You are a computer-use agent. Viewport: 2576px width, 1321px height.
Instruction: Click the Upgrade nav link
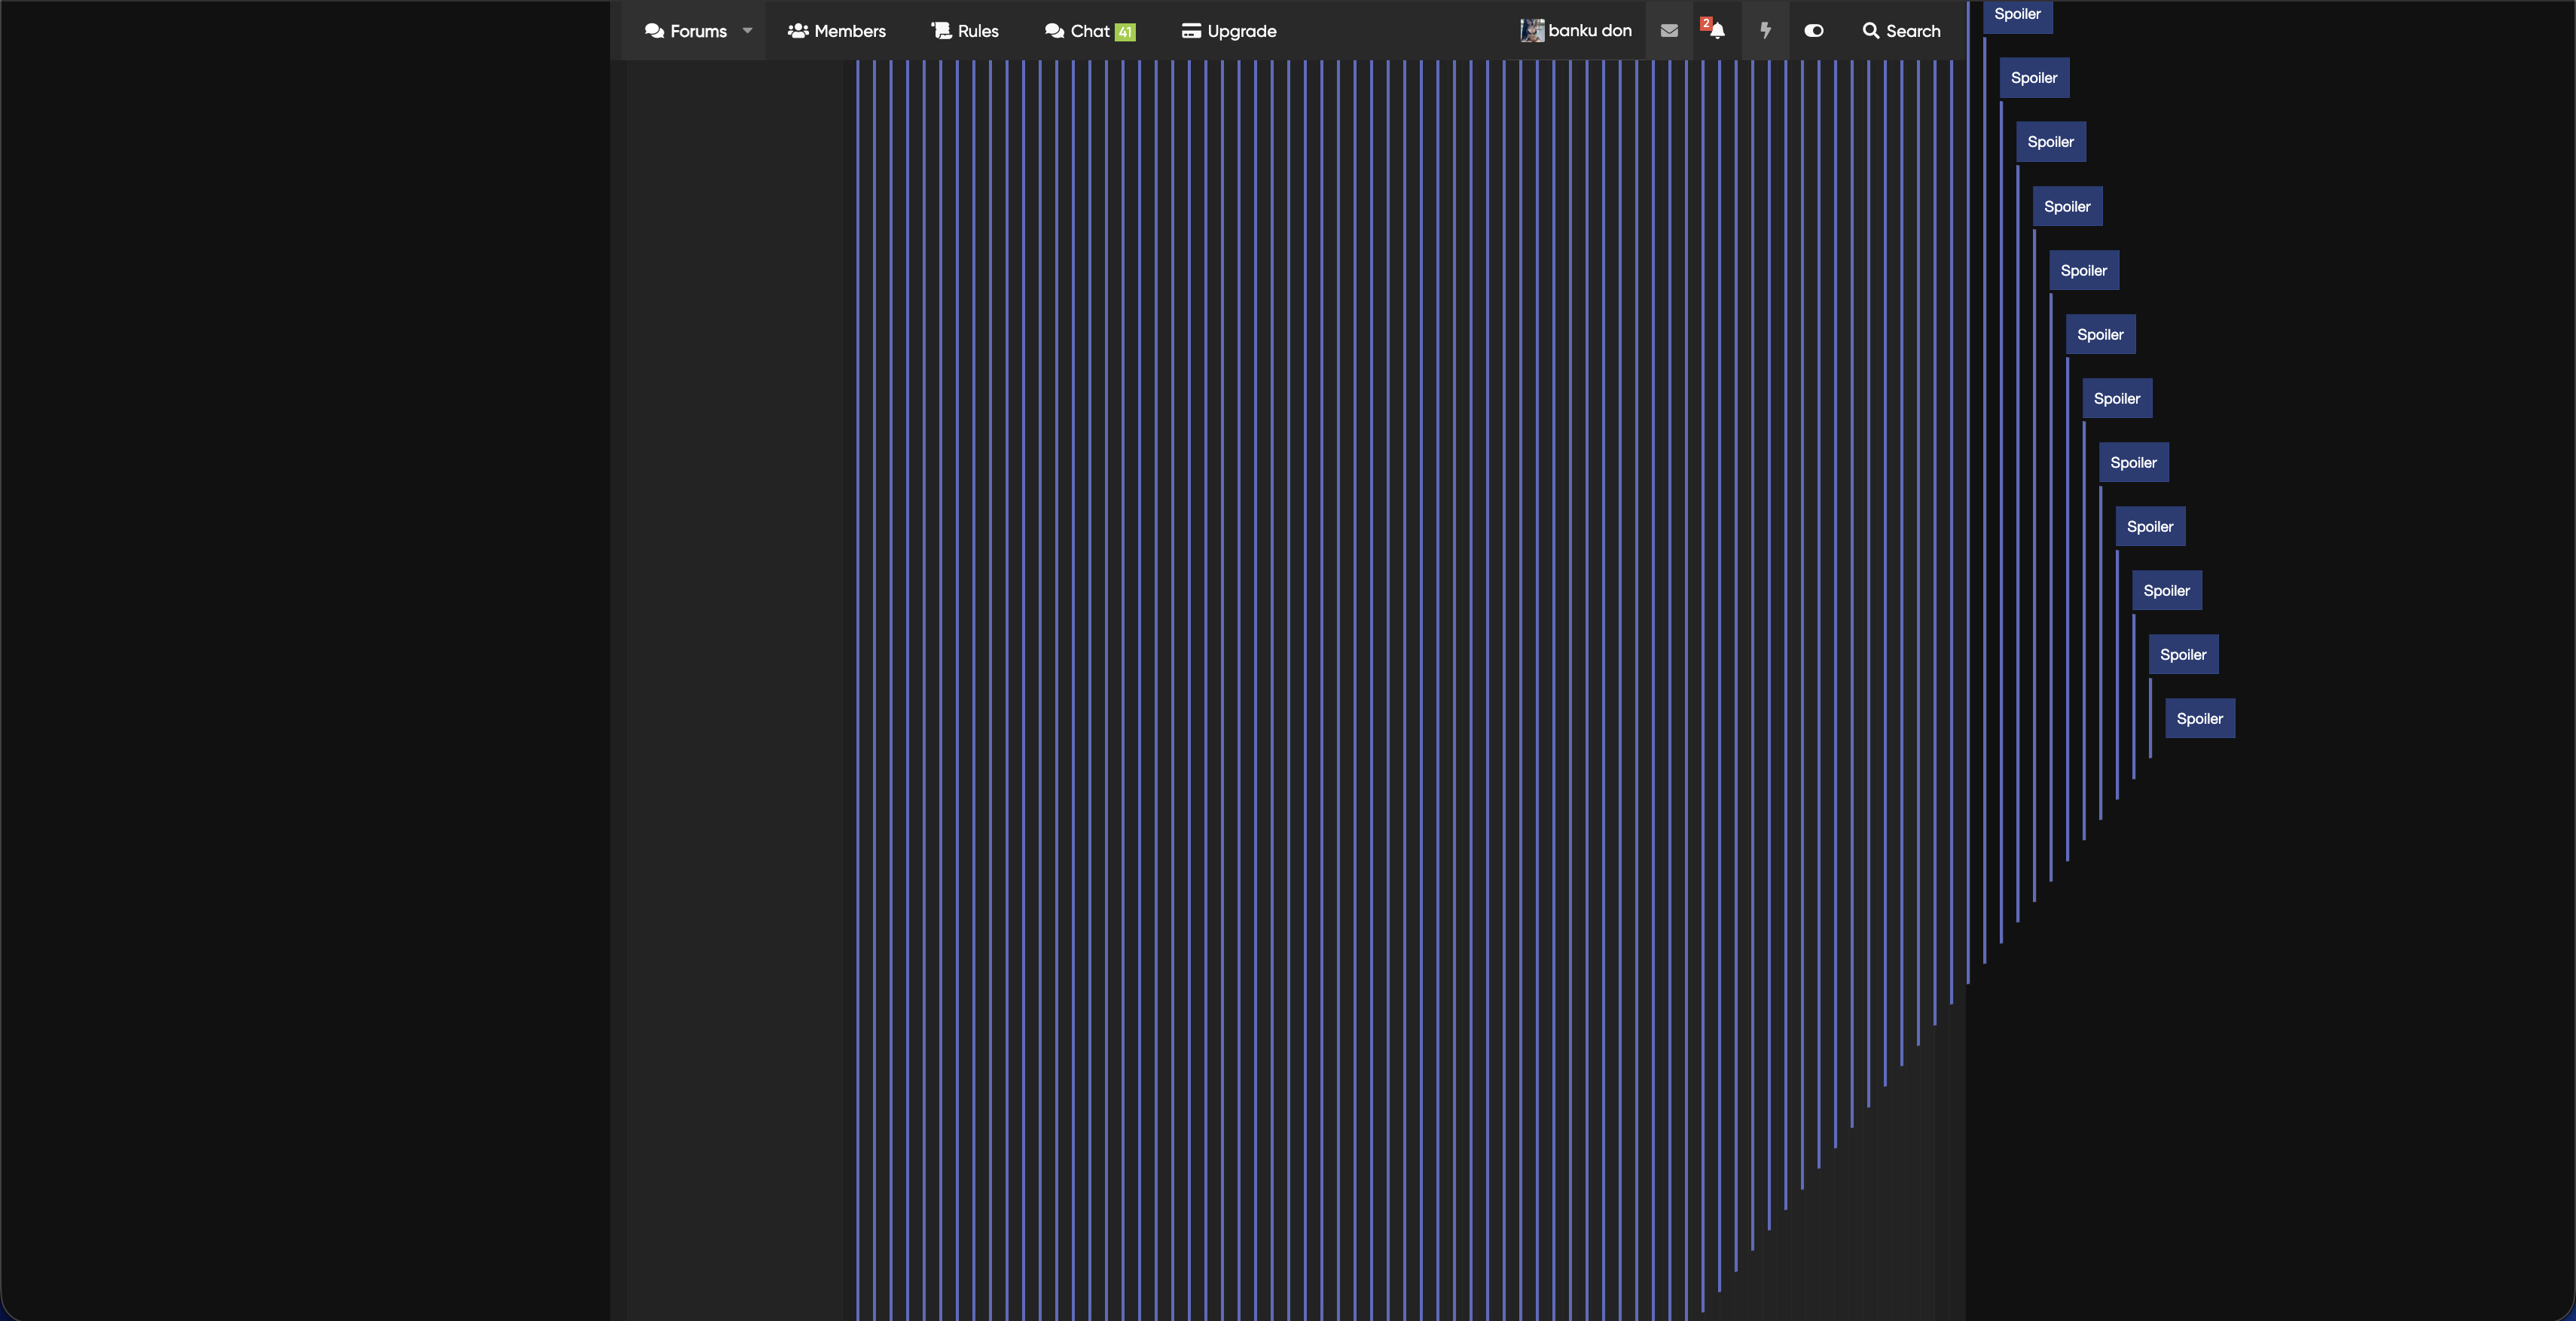click(x=1229, y=31)
